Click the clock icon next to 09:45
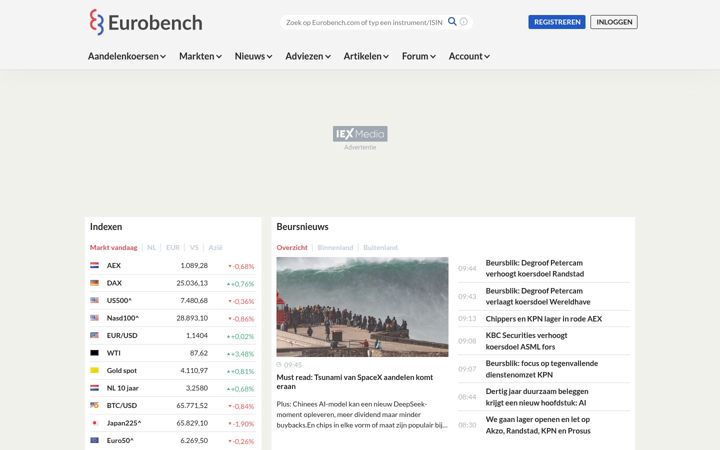 click(279, 365)
